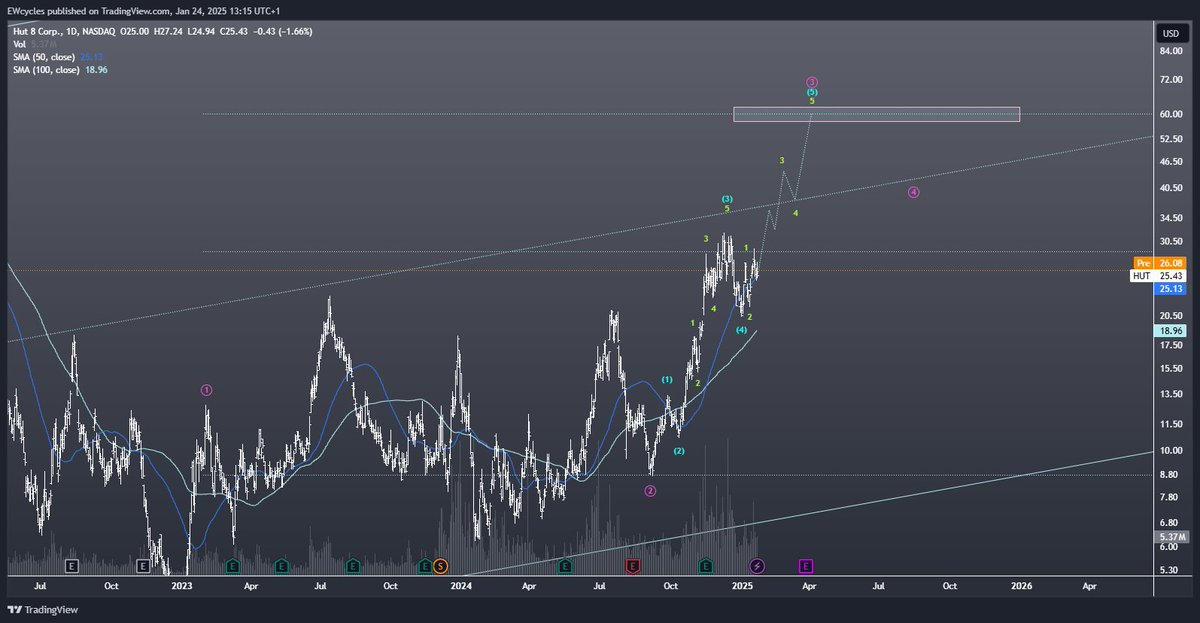Screen dimensions: 1200x623
Task: Click the 34.50 price axis label
Action: point(1170,218)
